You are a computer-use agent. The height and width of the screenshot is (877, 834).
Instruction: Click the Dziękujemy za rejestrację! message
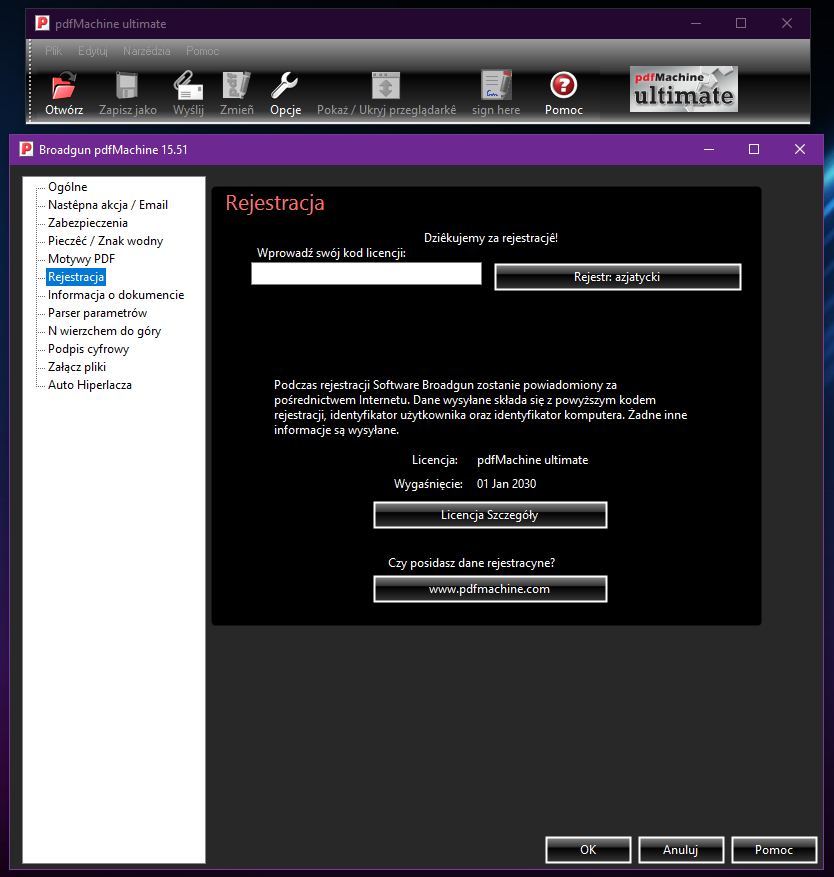[491, 238]
